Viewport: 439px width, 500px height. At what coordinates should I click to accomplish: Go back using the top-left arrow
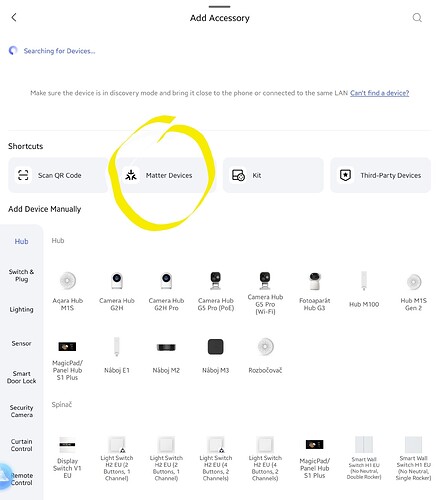[14, 17]
